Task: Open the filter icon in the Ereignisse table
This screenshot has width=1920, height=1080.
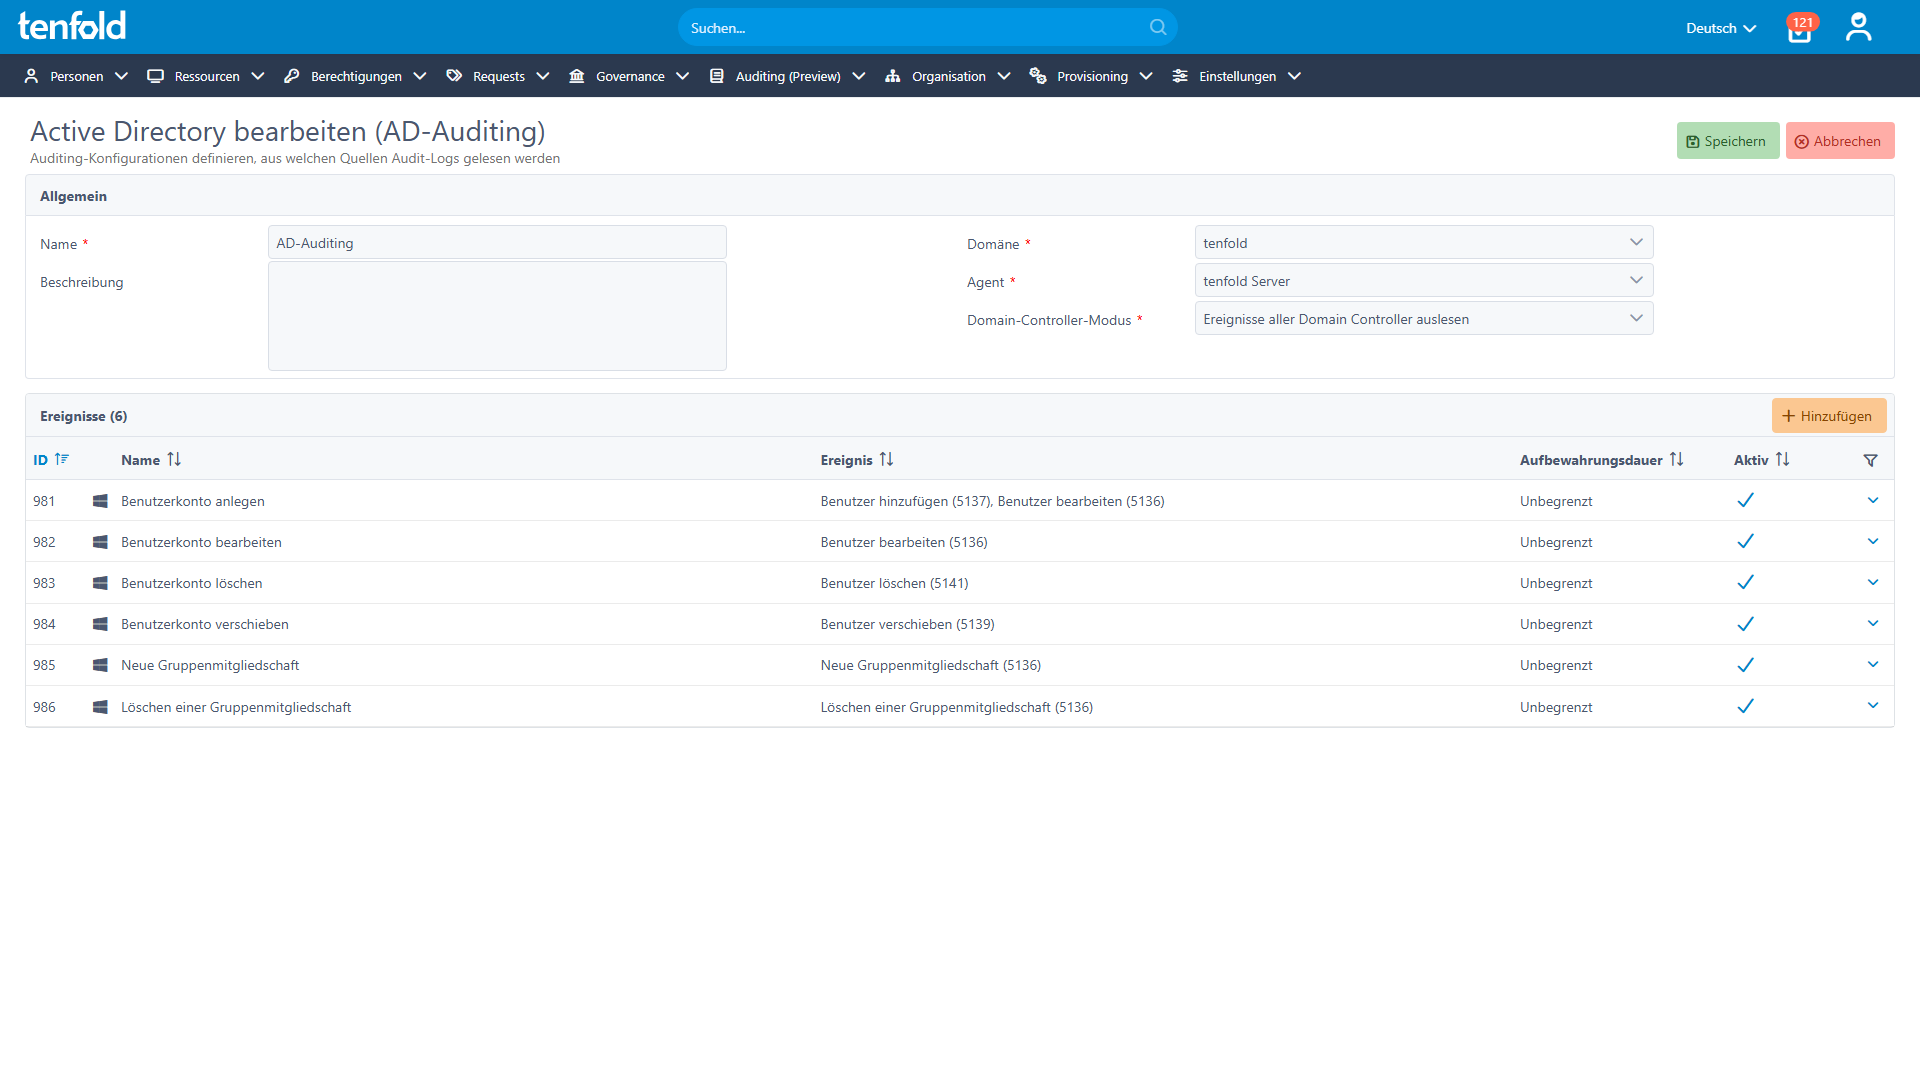Action: pos(1870,460)
